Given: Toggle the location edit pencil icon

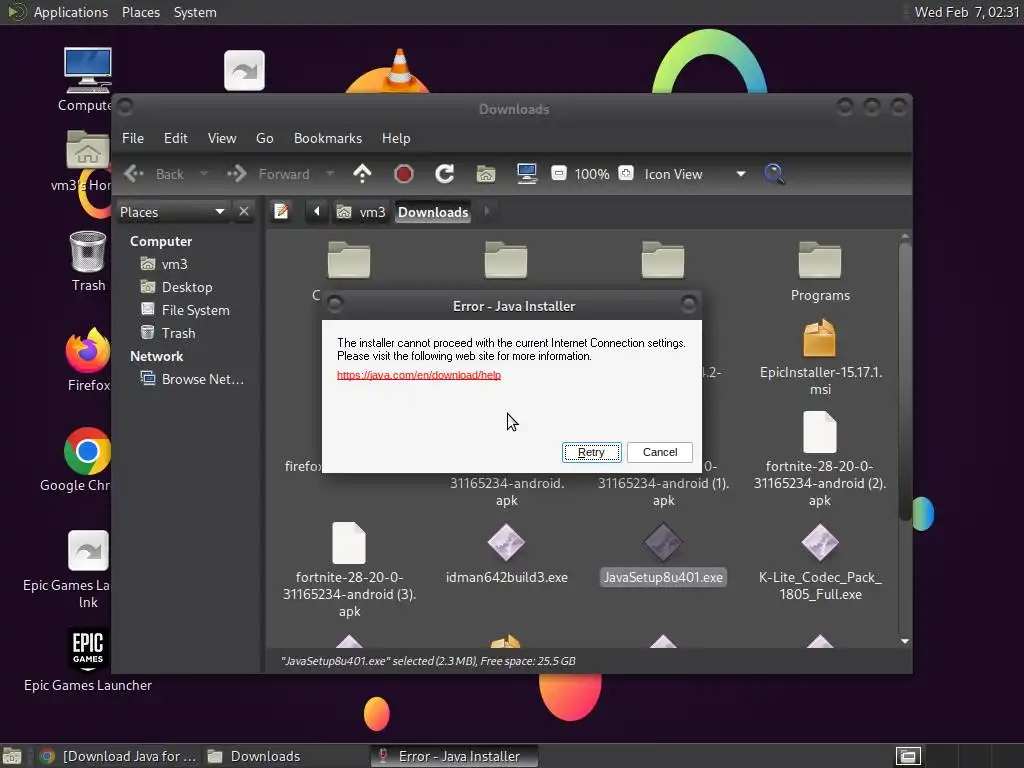Looking at the screenshot, I should point(281,212).
